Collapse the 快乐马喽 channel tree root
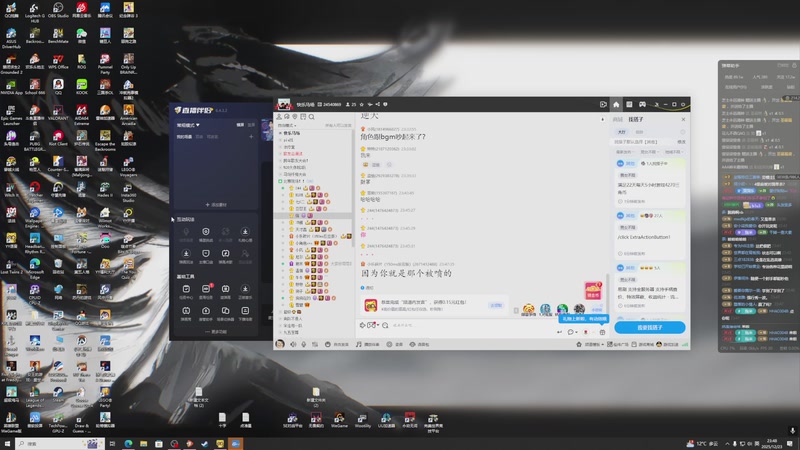 (280, 133)
